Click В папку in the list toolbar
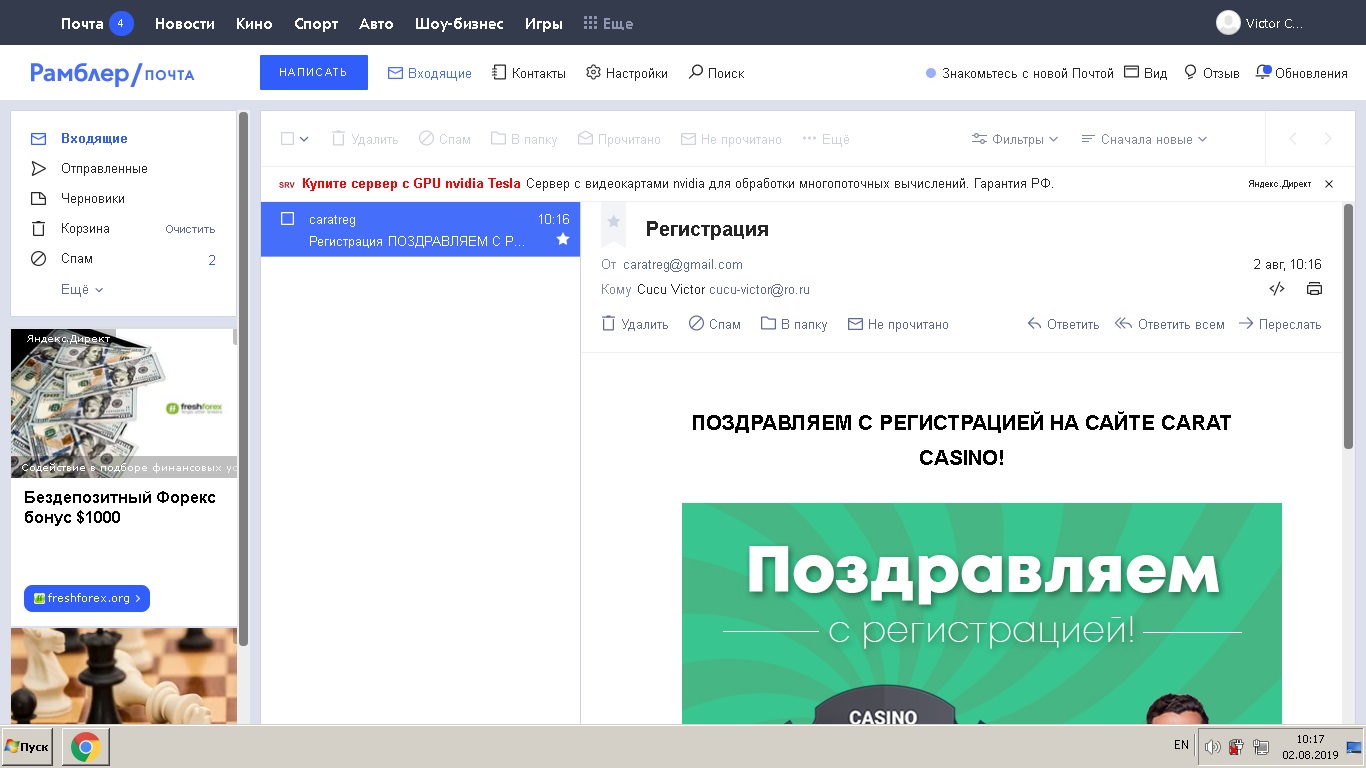The height and width of the screenshot is (768, 1366). [524, 139]
